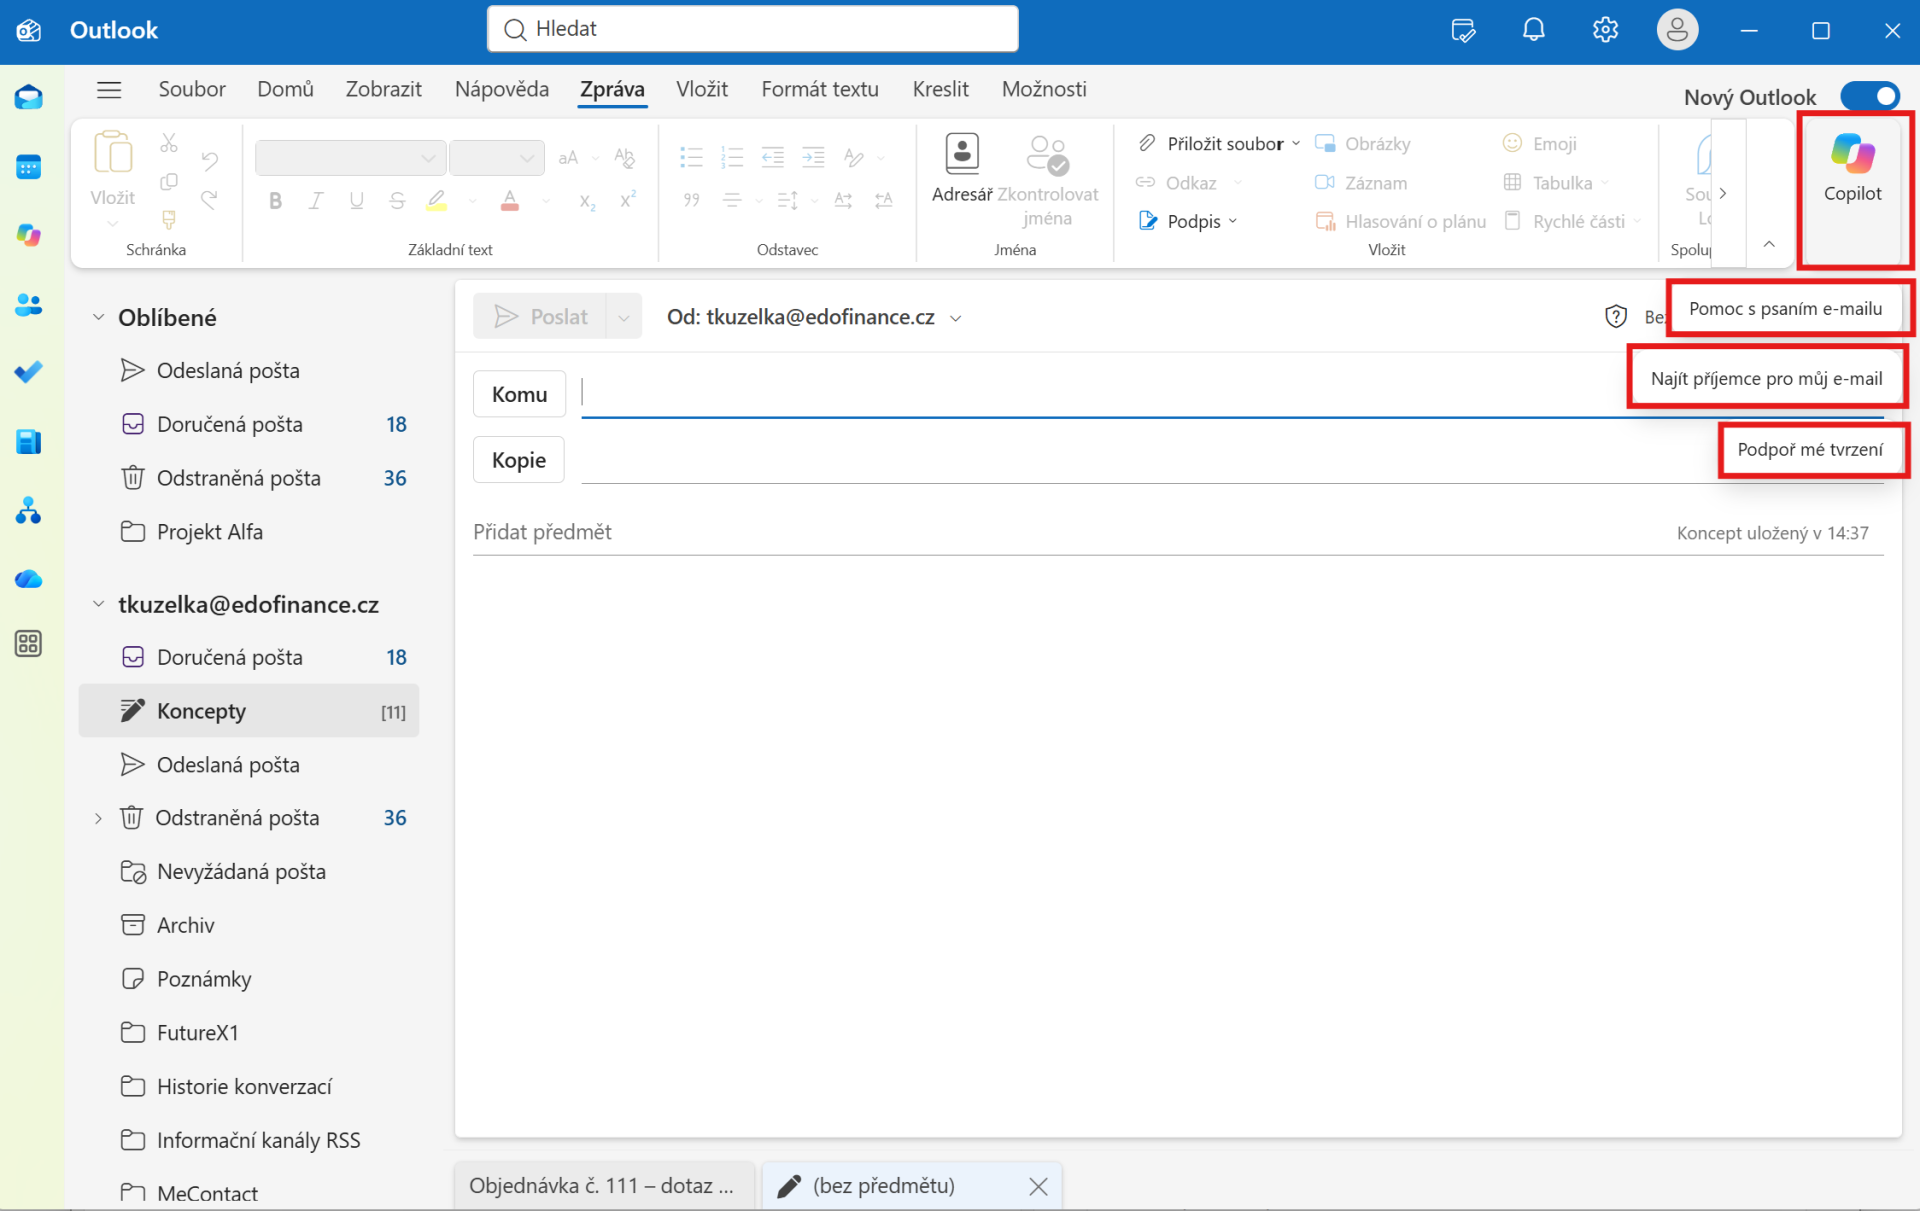The width and height of the screenshot is (1920, 1211).
Task: Open the Soubor menu
Action: tap(192, 89)
